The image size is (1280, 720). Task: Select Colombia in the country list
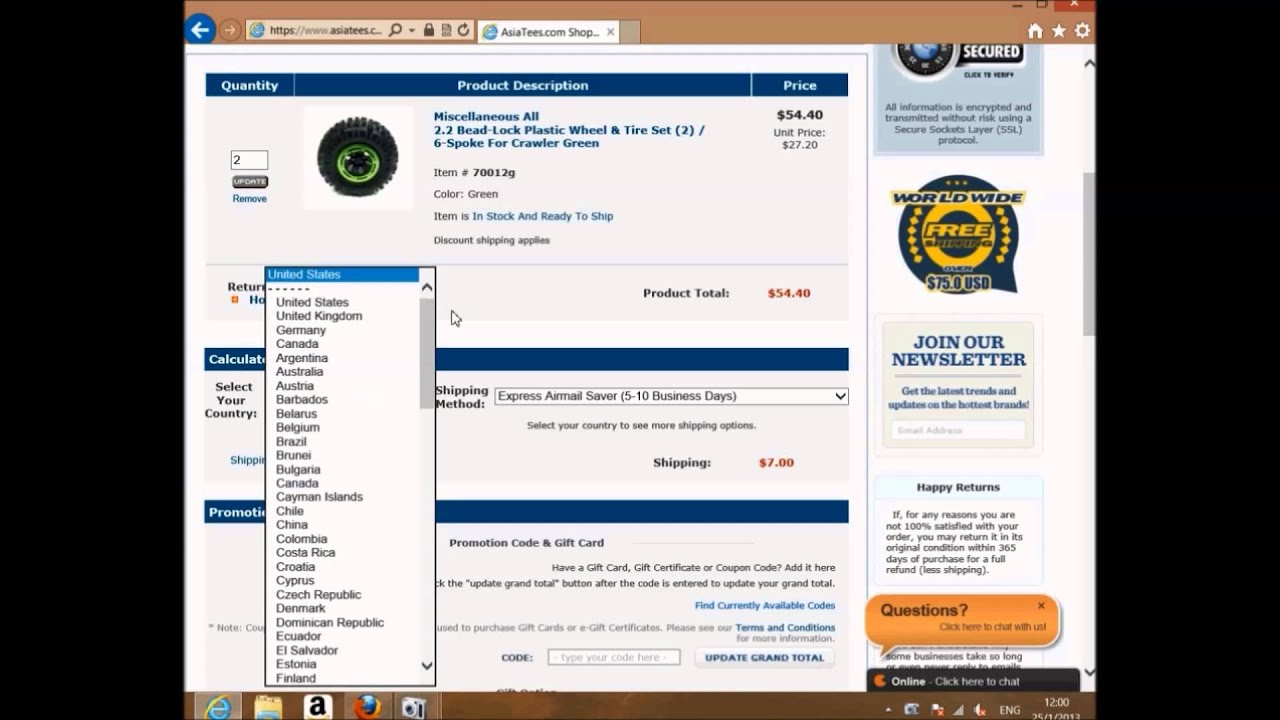[x=302, y=539]
